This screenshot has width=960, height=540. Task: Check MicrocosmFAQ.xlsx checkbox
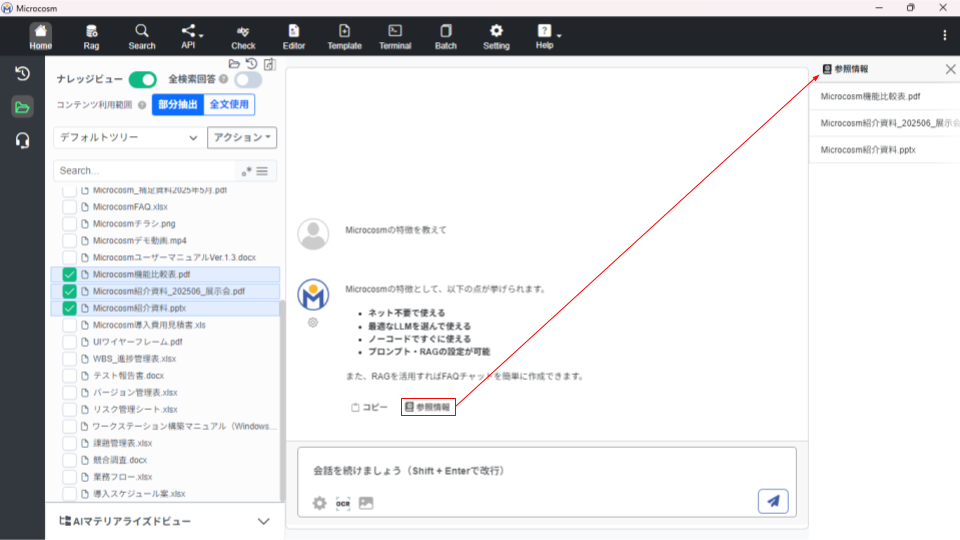click(x=69, y=207)
